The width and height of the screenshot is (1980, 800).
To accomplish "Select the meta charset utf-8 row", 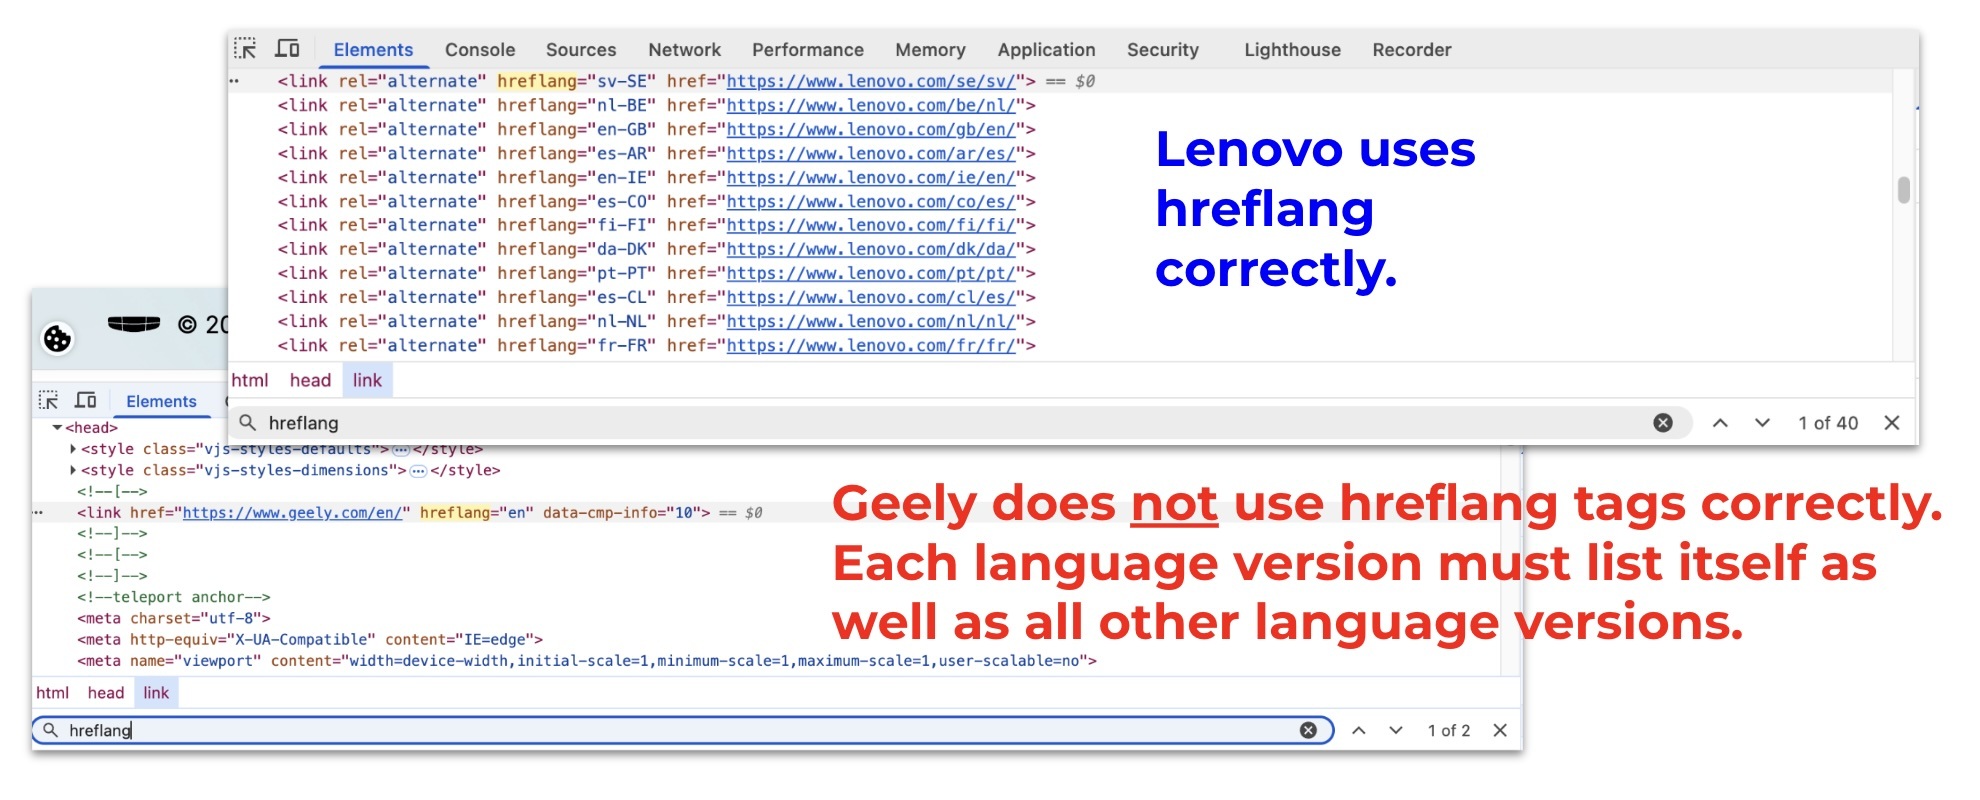I will click(x=174, y=618).
